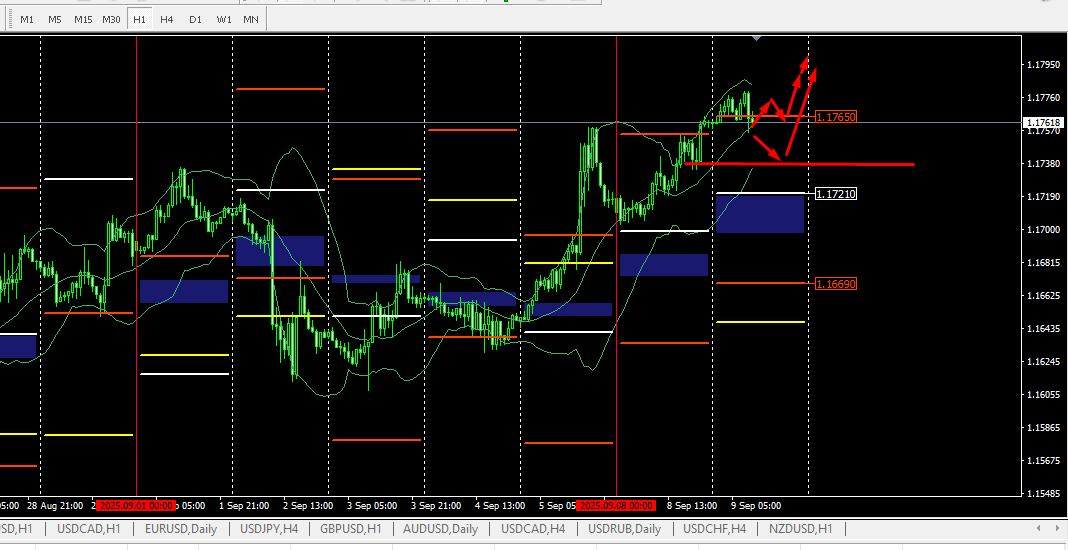Open the USDCAD,H4 chart tab
The image size is (1068, 550).
point(533,528)
